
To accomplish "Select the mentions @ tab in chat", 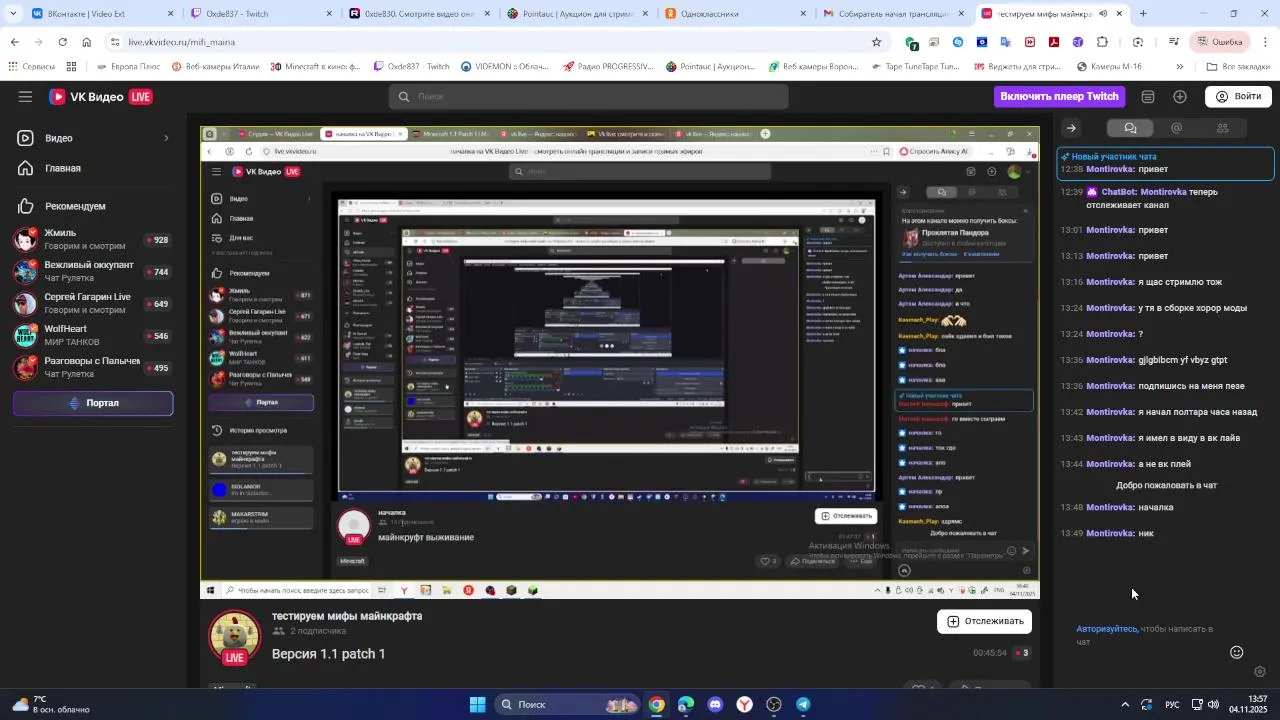I will point(1176,128).
